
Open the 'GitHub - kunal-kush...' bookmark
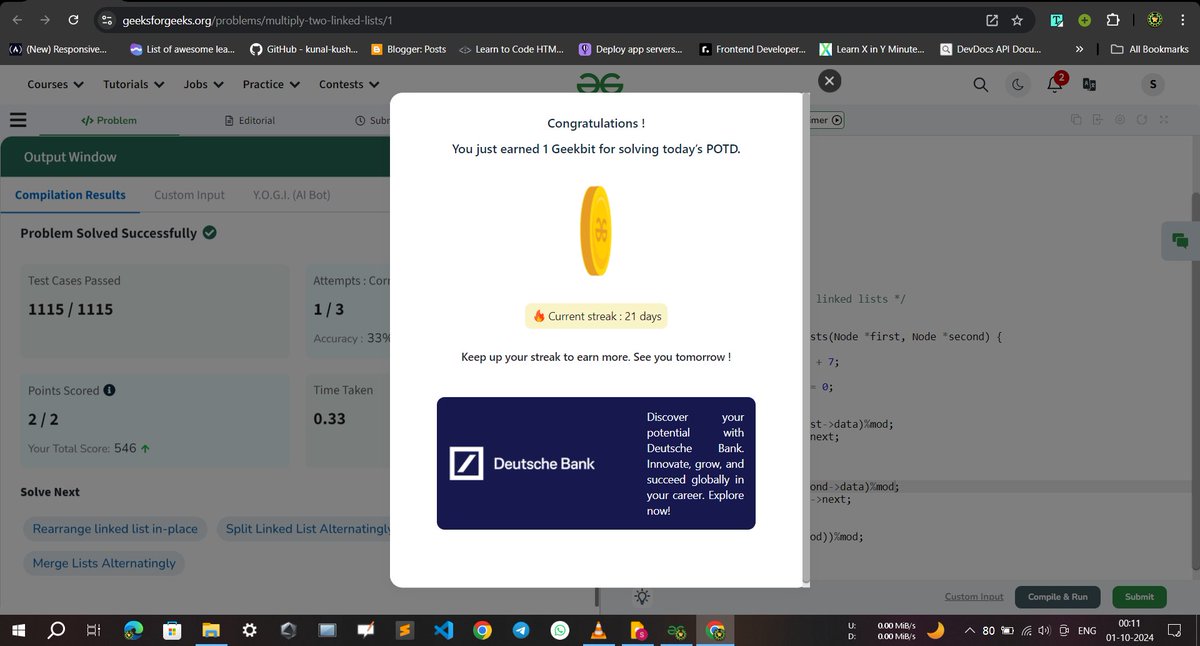click(x=303, y=49)
